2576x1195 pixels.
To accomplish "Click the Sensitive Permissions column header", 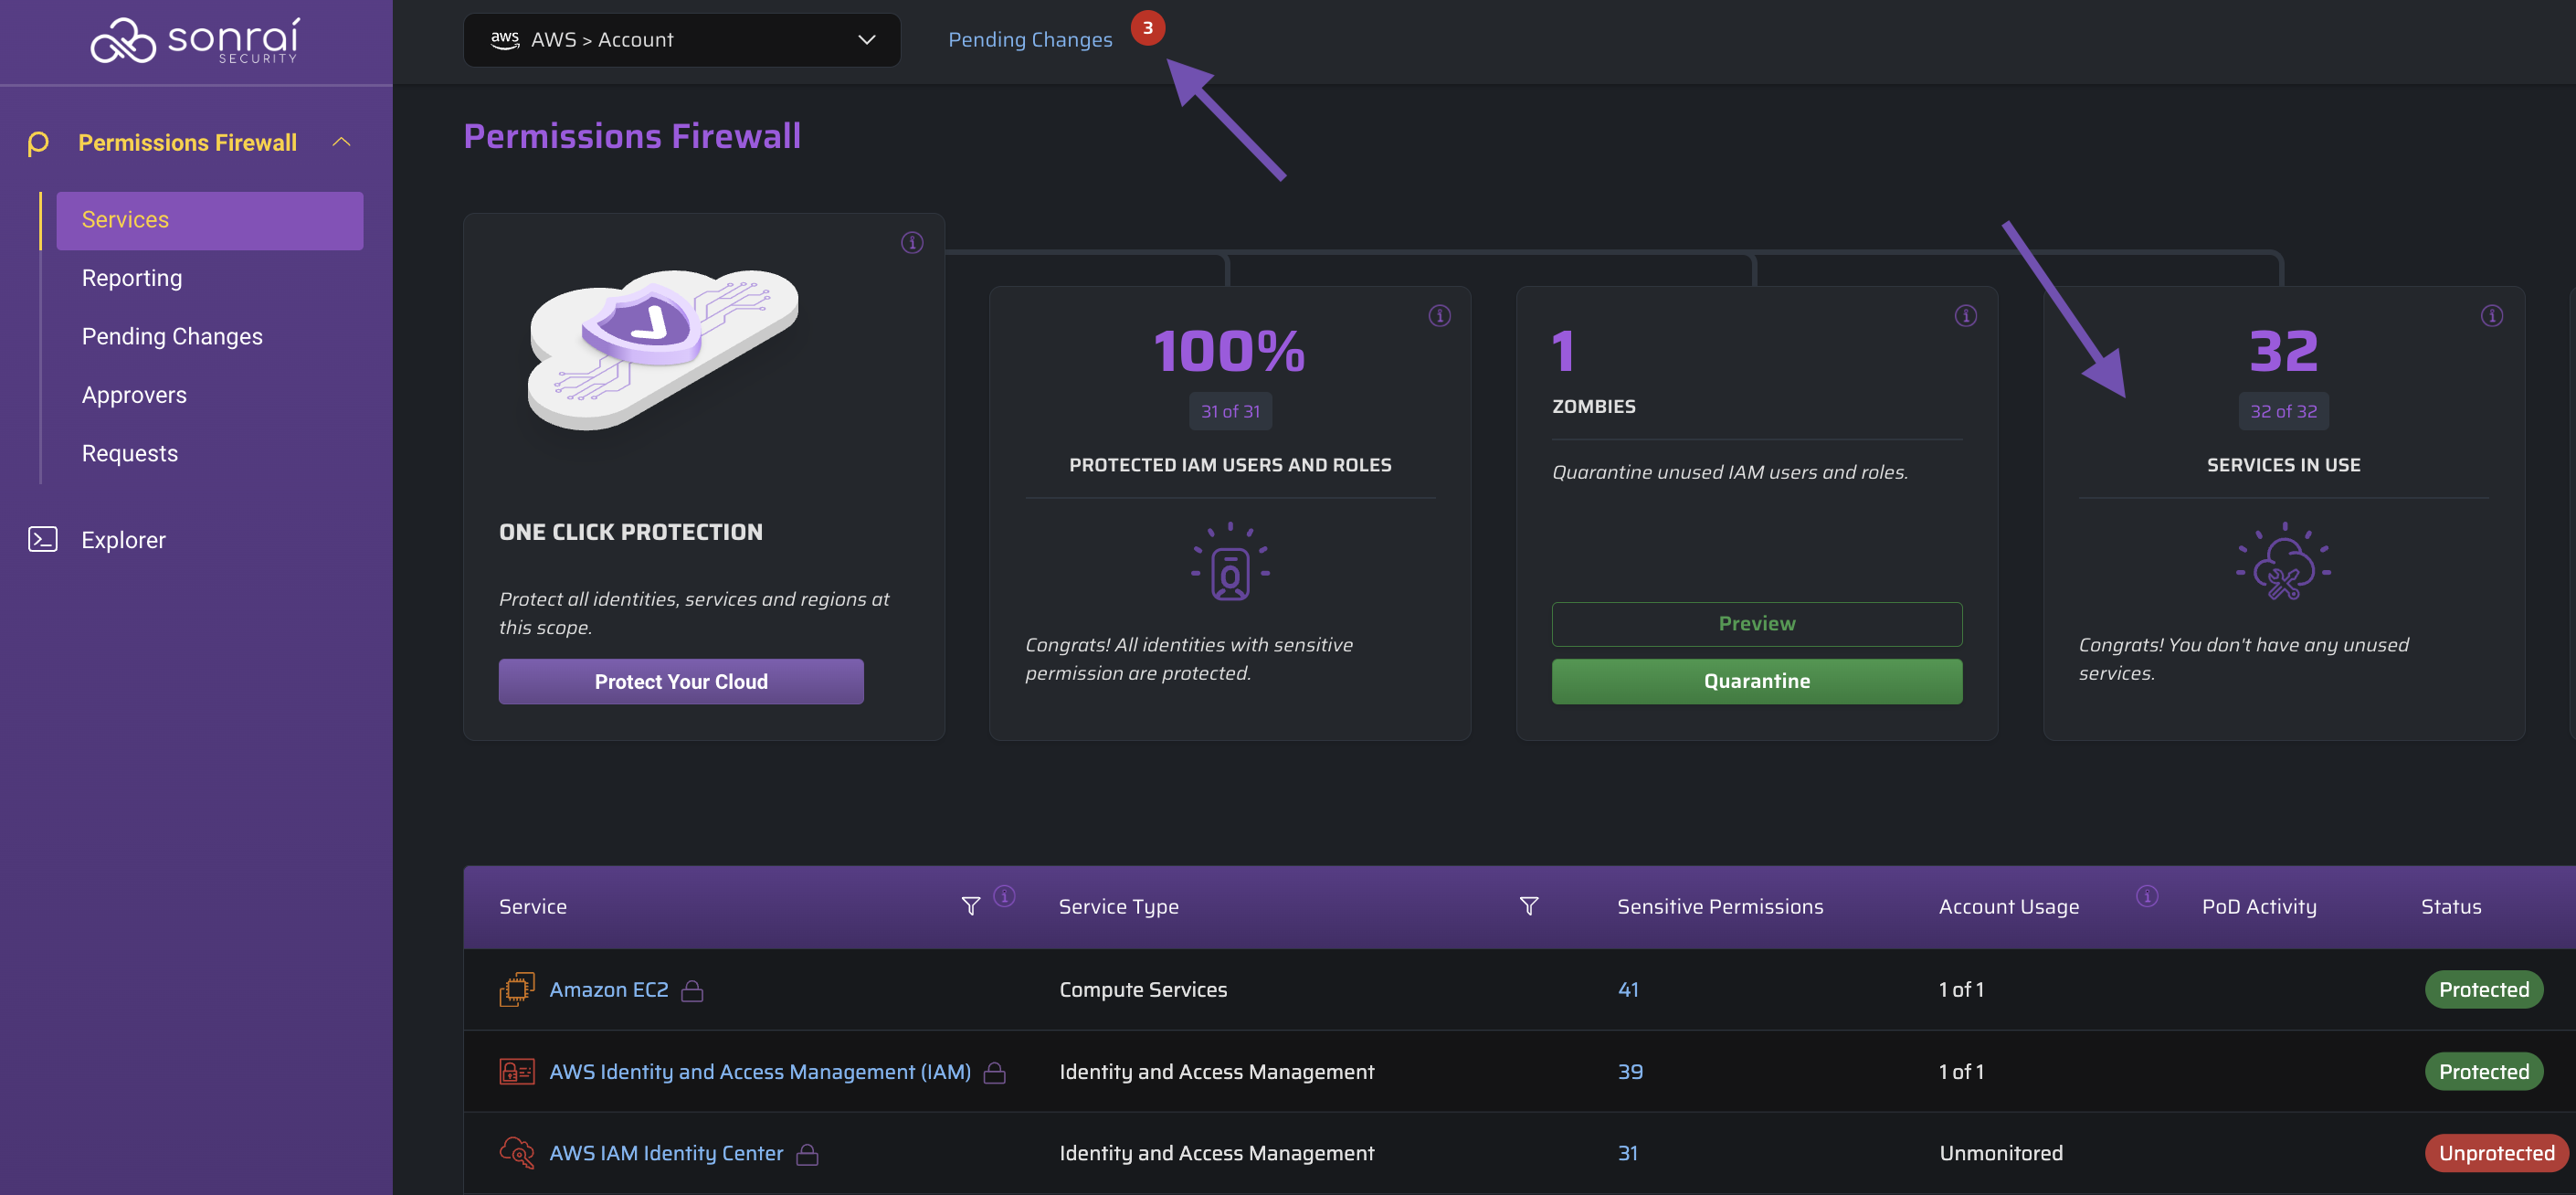I will 1720,906.
